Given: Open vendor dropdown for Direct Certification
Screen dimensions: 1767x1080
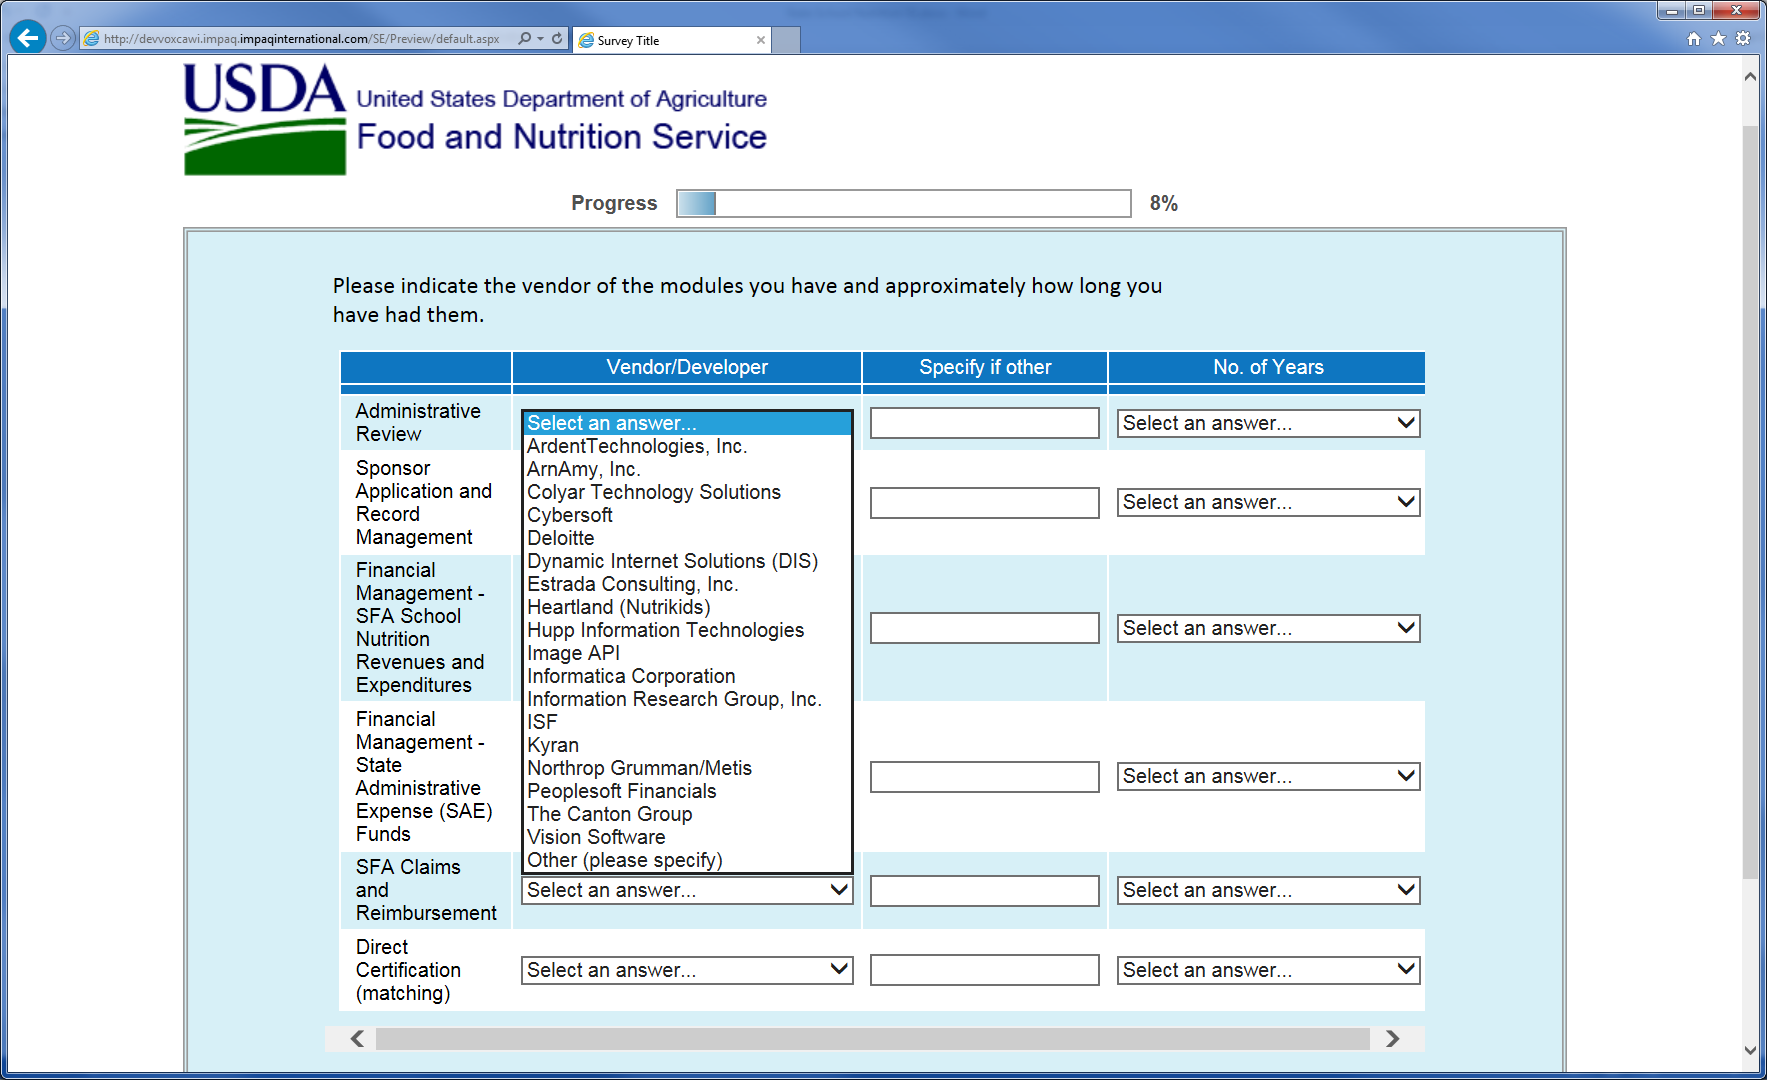Looking at the screenshot, I should click(686, 970).
